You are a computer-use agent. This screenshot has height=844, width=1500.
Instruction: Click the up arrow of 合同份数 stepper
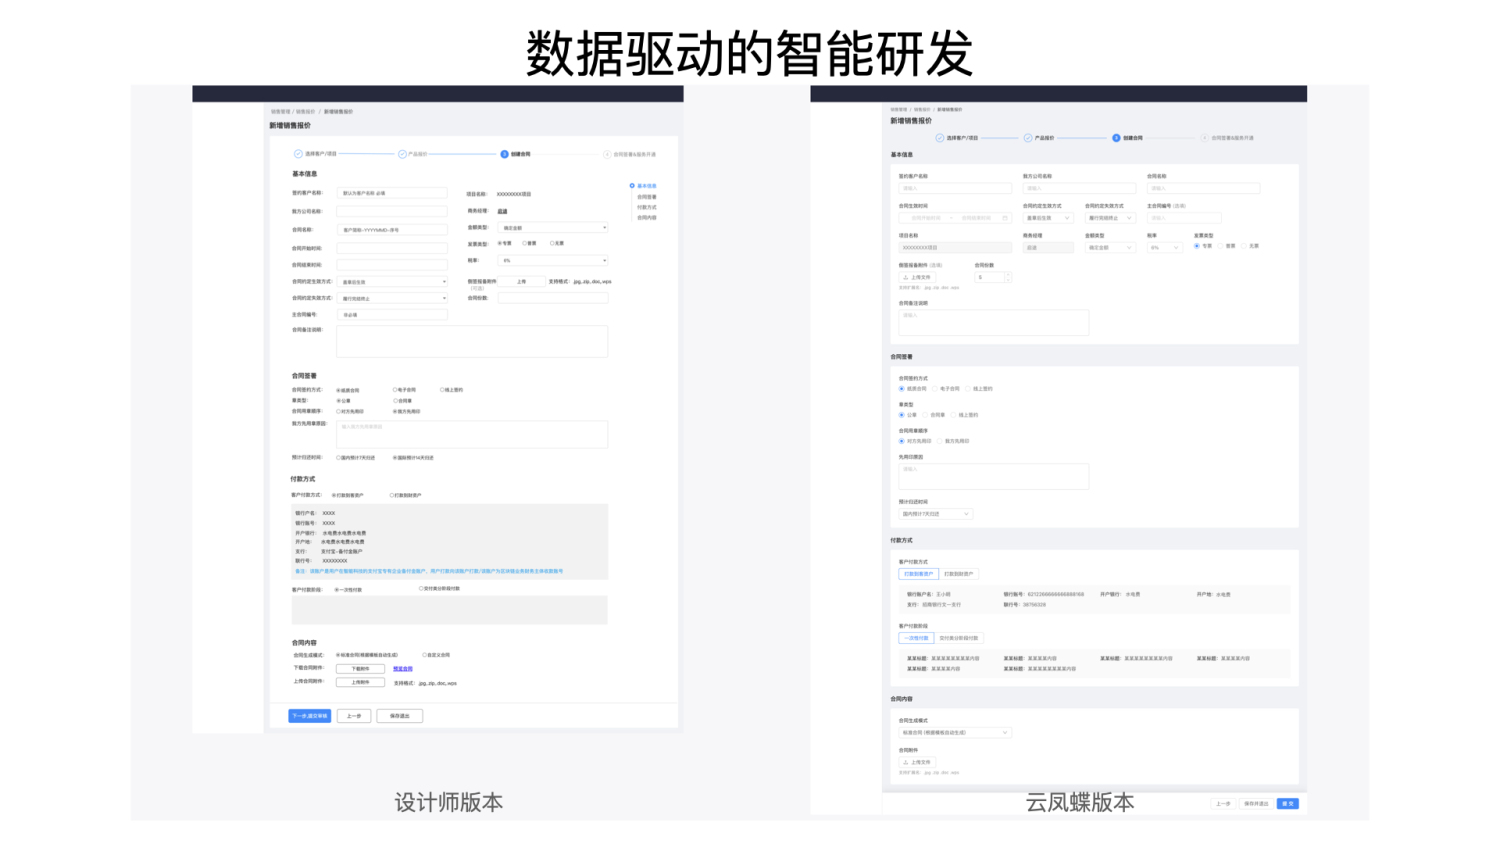click(x=1008, y=273)
